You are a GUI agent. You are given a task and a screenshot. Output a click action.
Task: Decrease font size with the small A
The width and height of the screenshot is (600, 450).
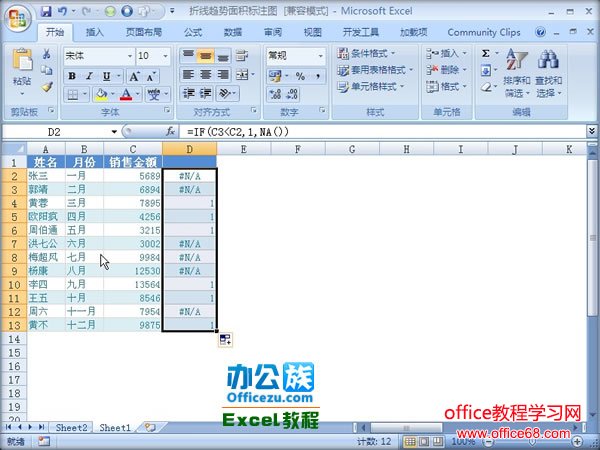[151, 76]
